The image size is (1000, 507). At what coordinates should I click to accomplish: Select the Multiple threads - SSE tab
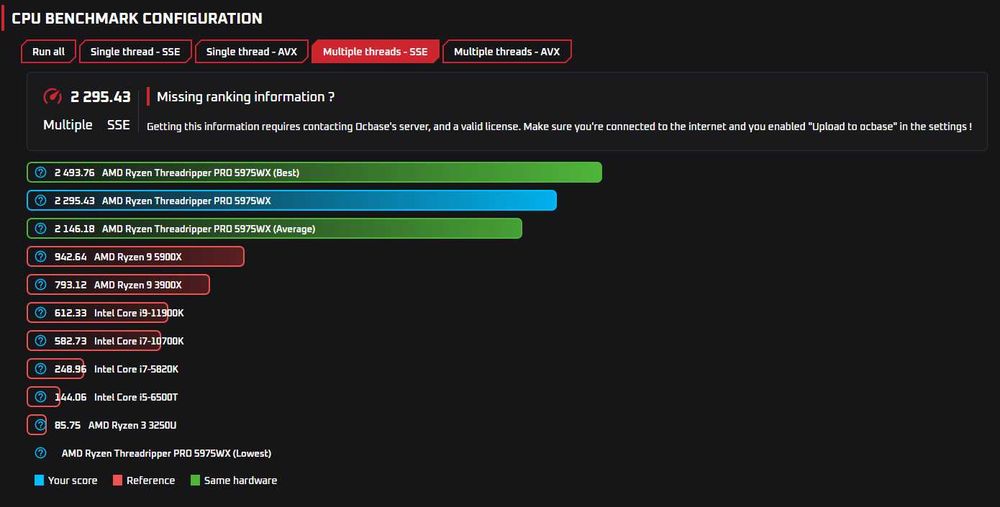click(x=375, y=52)
